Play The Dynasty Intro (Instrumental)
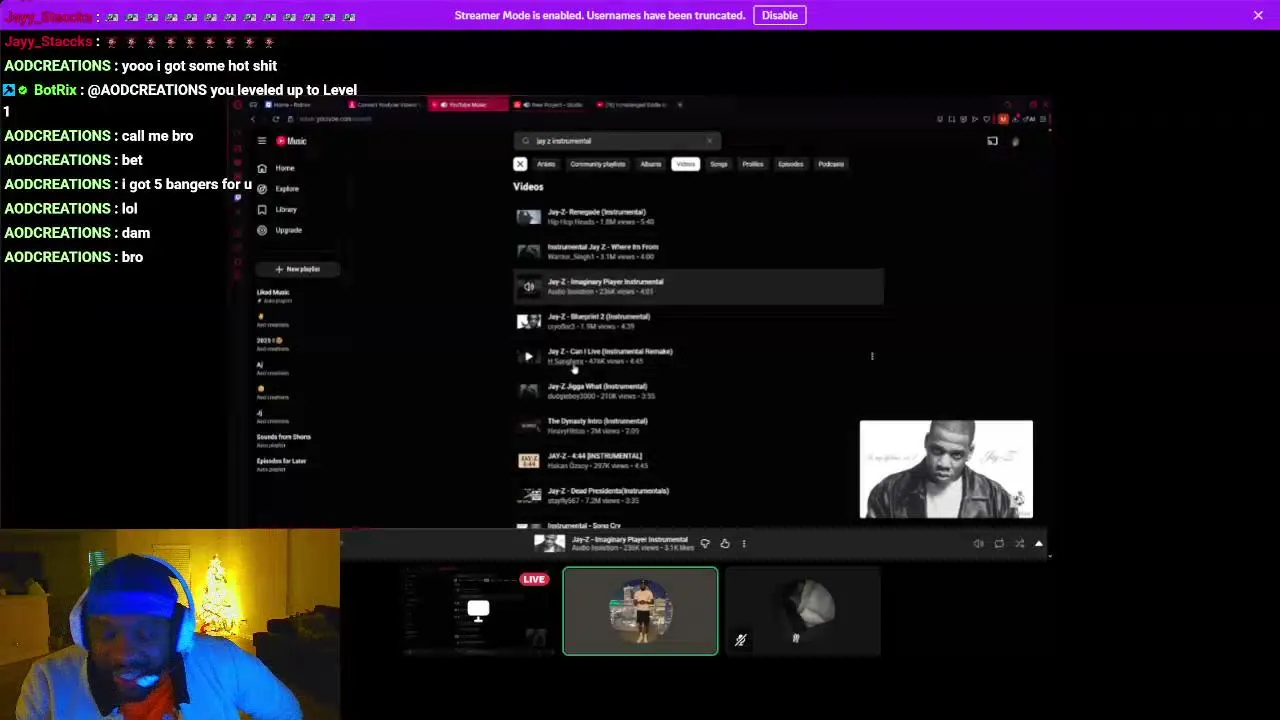Viewport: 1280px width, 720px height. coord(698,426)
